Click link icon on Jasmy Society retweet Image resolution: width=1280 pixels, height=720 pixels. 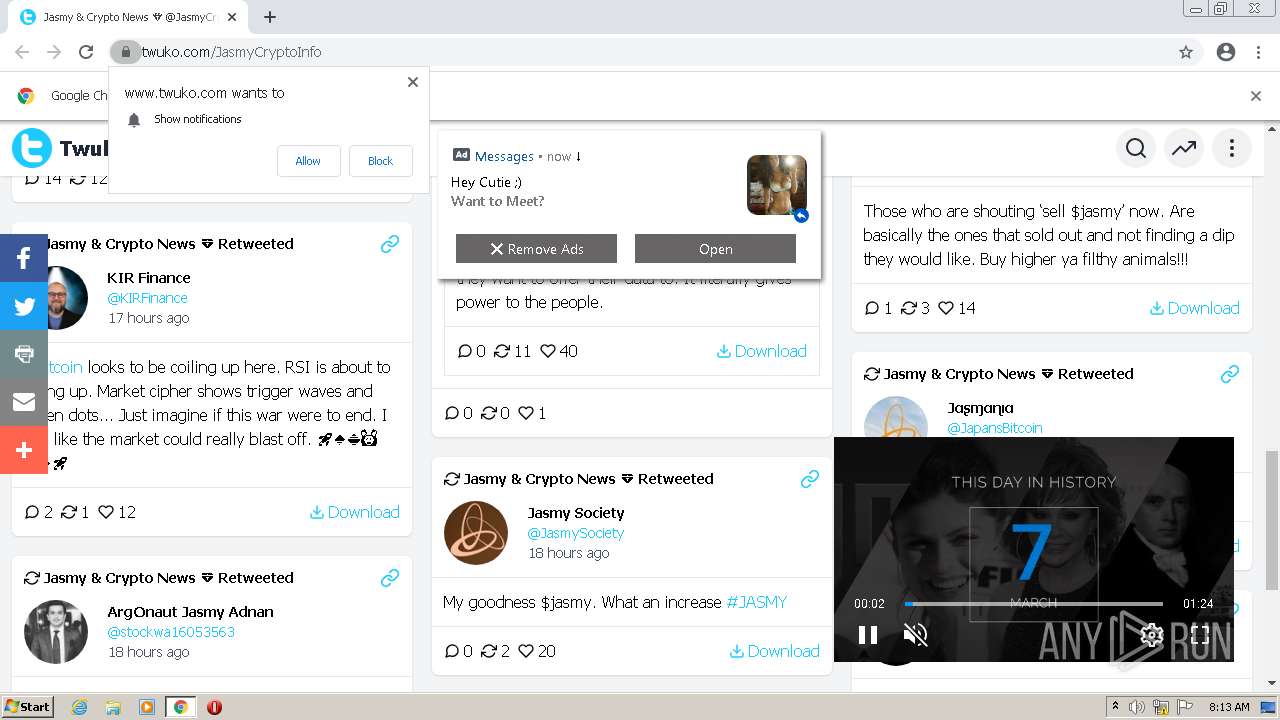coord(810,479)
